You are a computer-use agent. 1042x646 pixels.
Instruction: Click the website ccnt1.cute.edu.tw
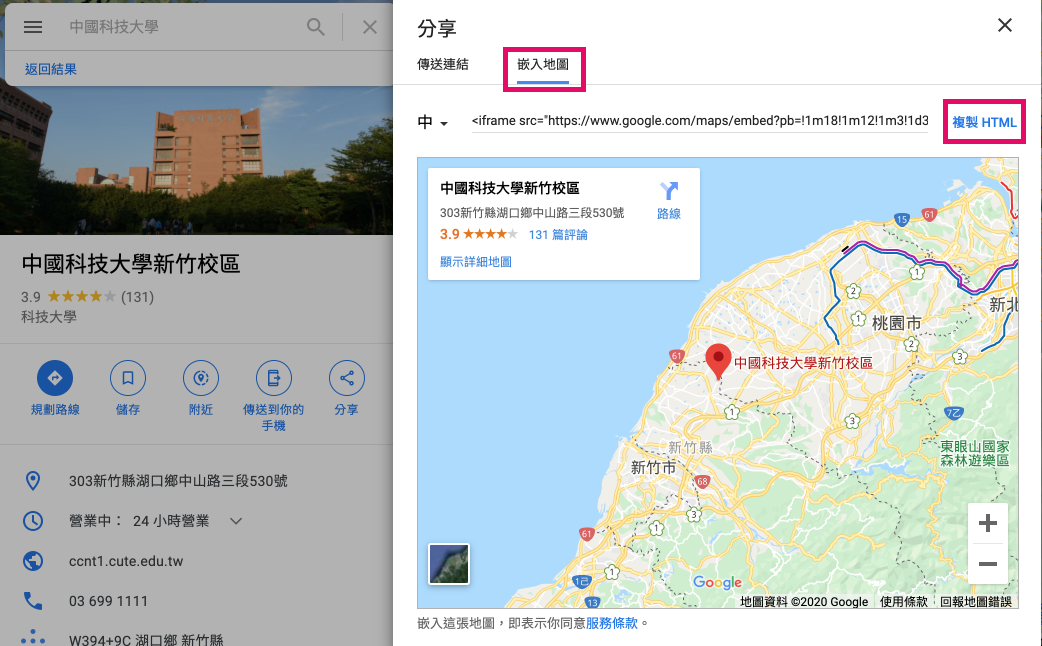(126, 561)
